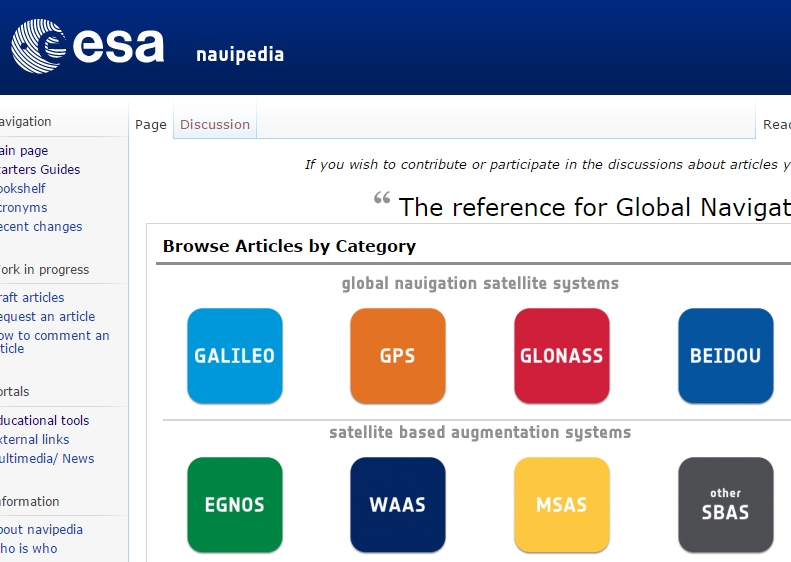The height and width of the screenshot is (562, 791).
Task: Open the other SBAS category tile
Action: coord(725,504)
